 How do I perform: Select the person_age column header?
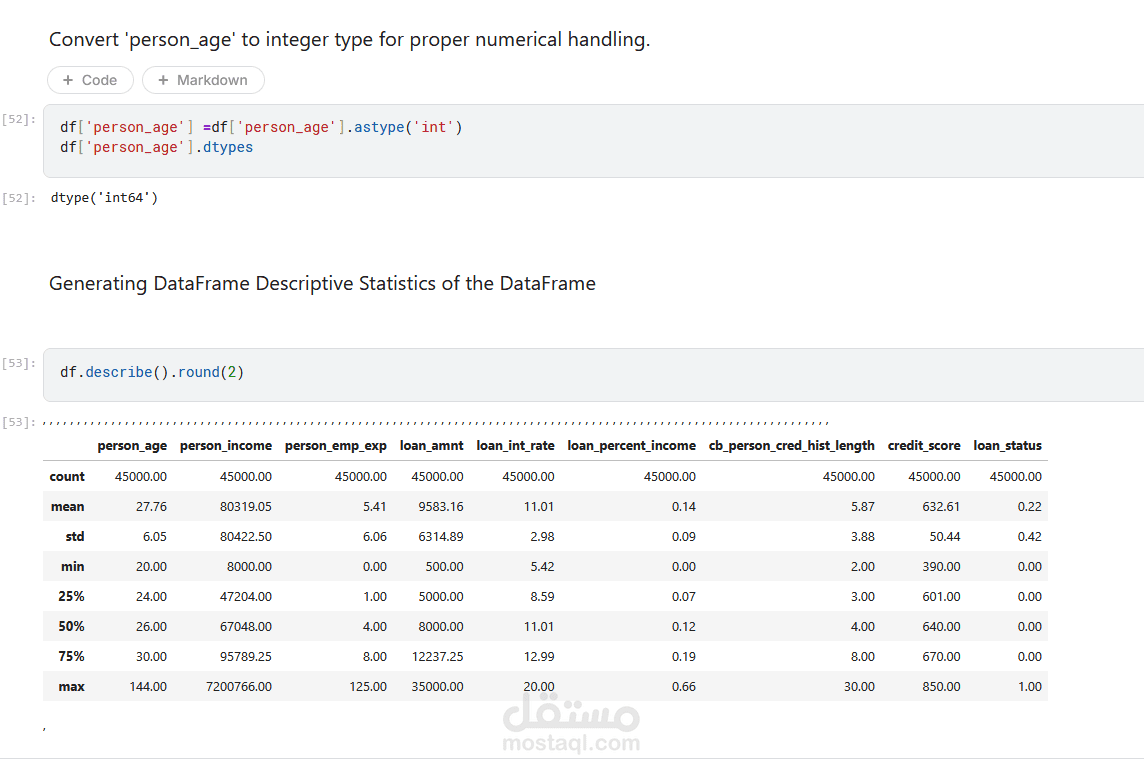(x=132, y=446)
